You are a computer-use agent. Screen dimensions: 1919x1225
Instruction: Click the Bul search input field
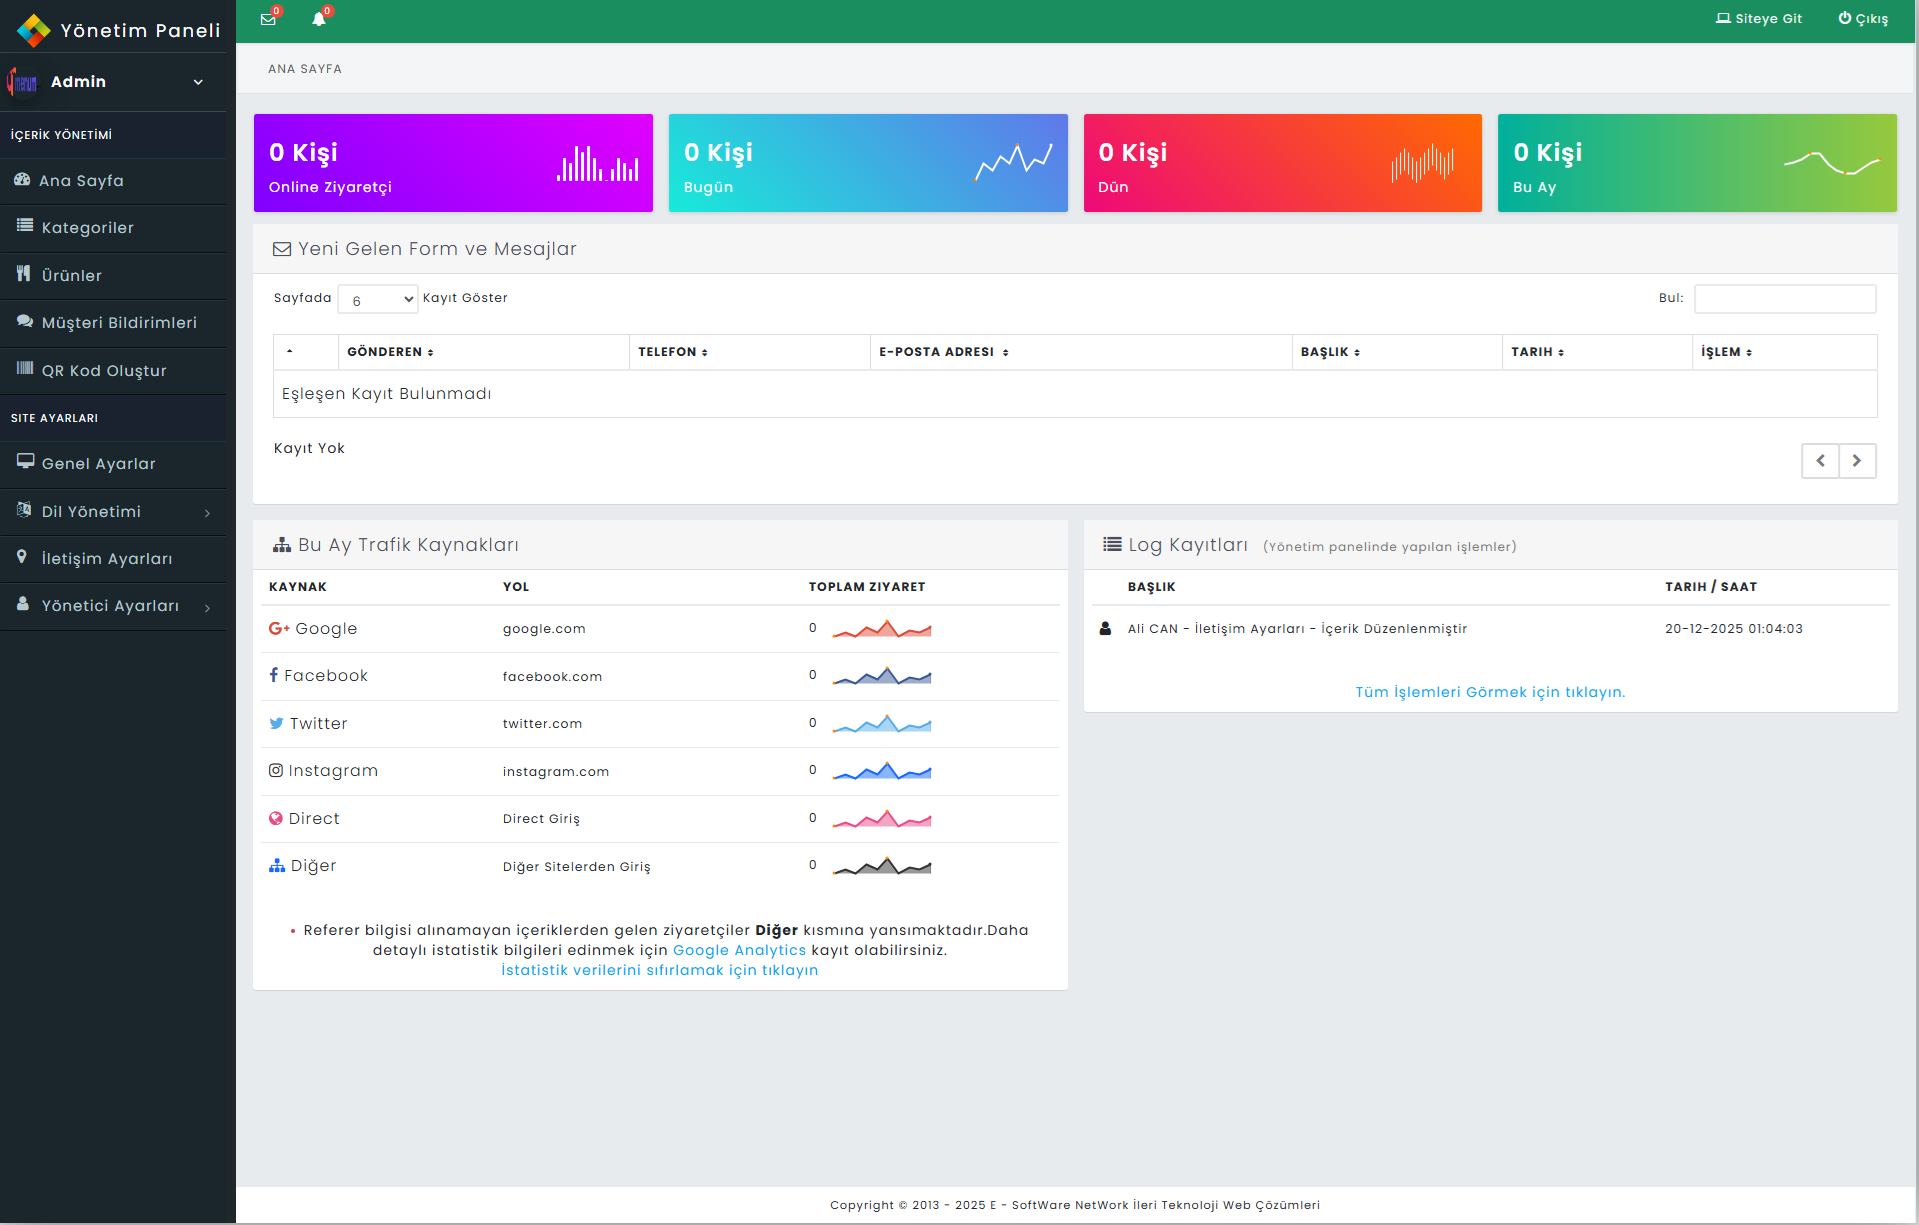tap(1784, 299)
